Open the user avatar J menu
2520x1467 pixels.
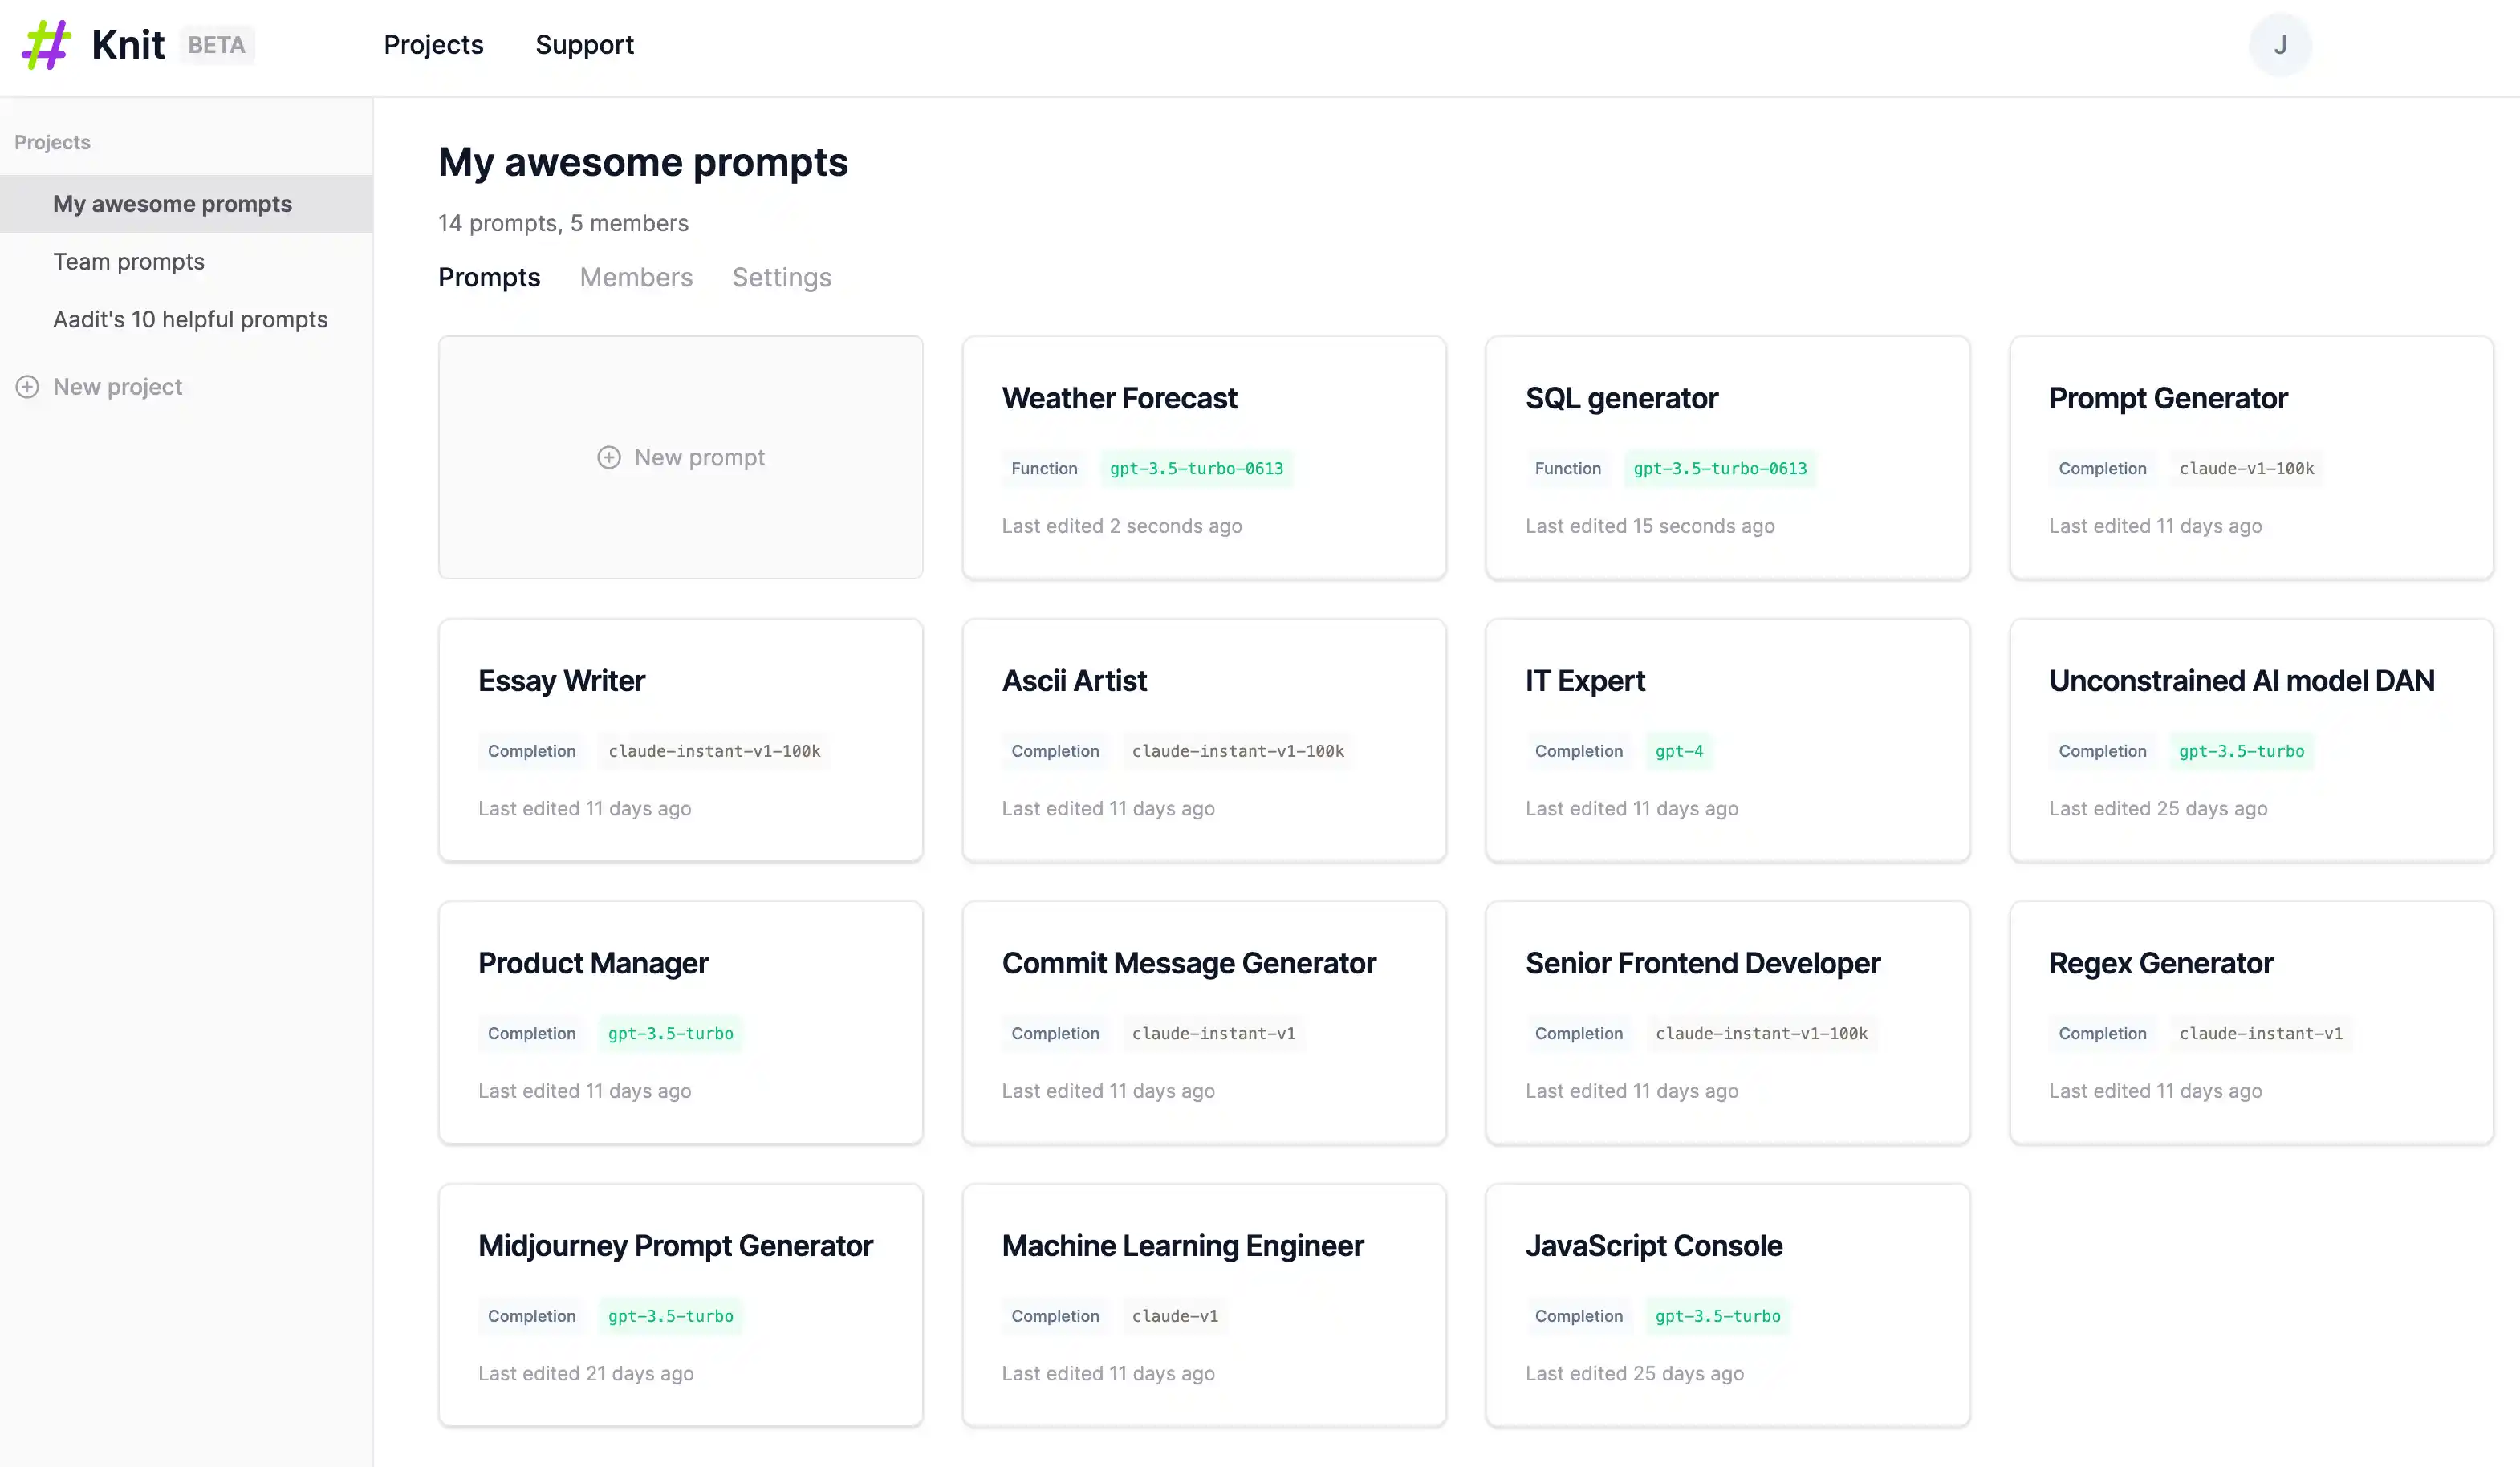coord(2280,45)
